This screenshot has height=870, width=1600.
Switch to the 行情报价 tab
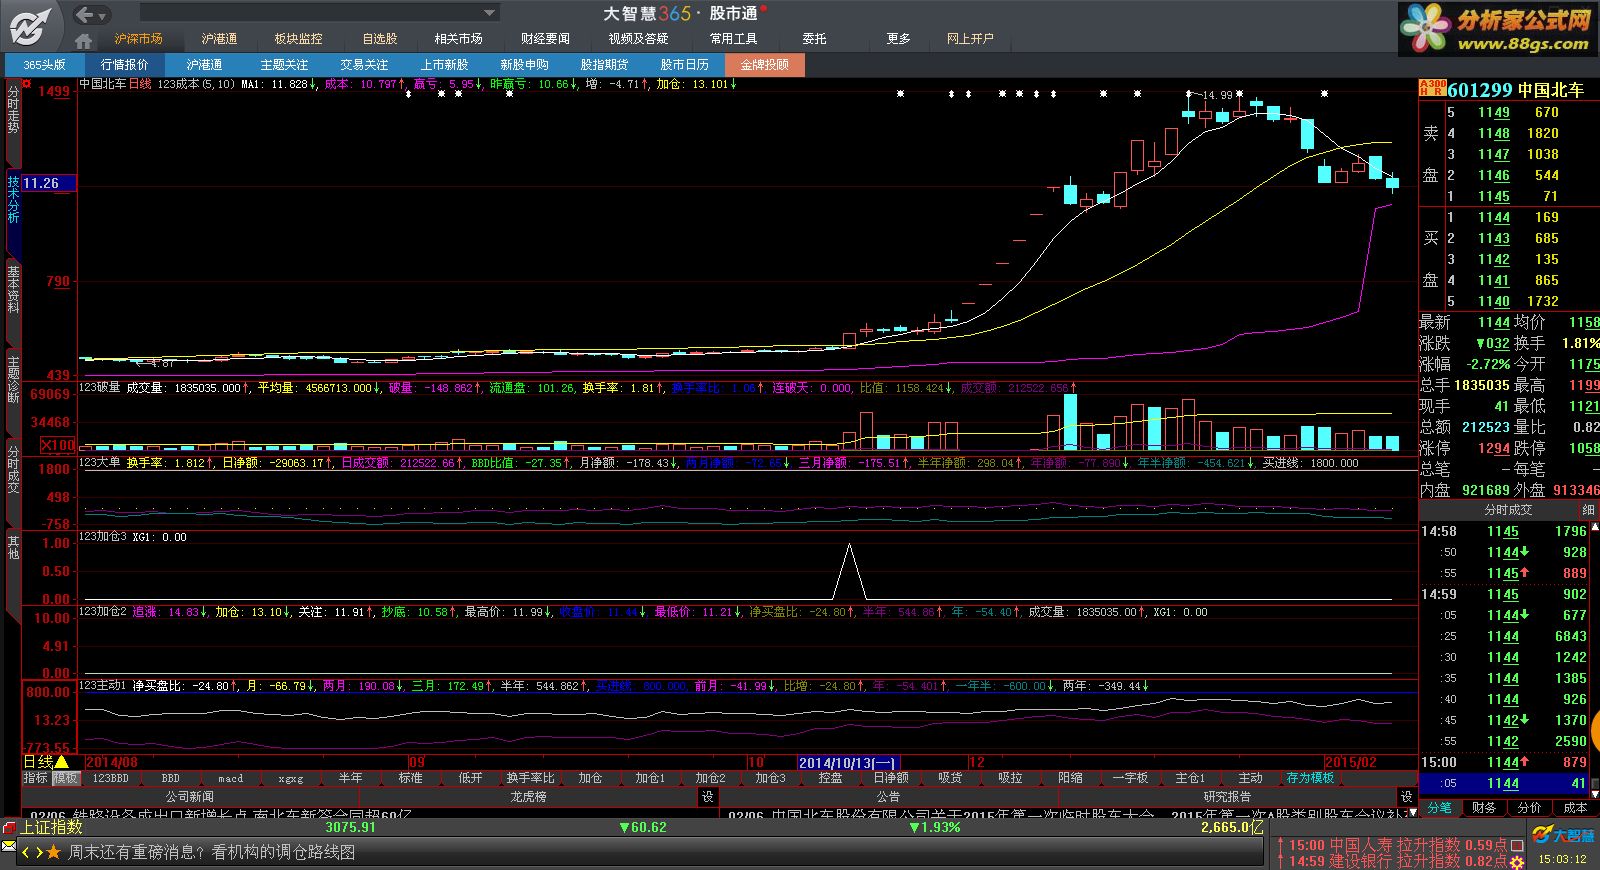pos(124,65)
